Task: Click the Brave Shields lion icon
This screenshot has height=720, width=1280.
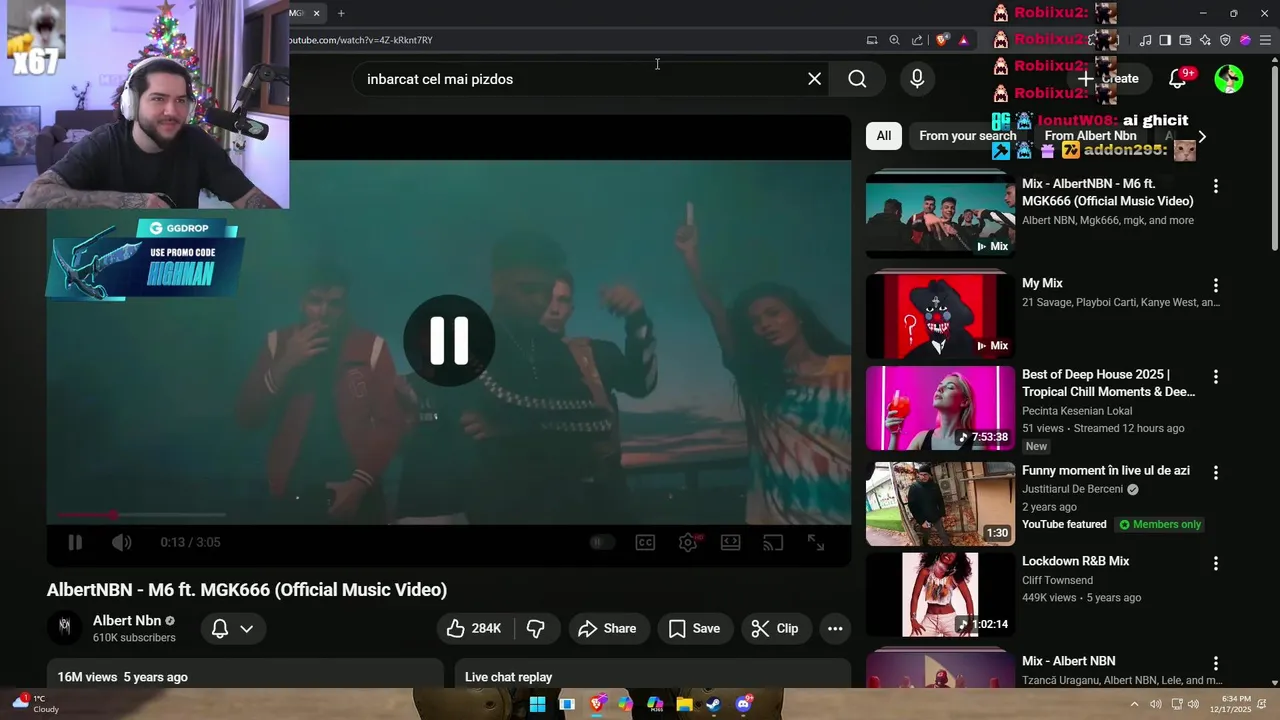Action: (x=942, y=40)
